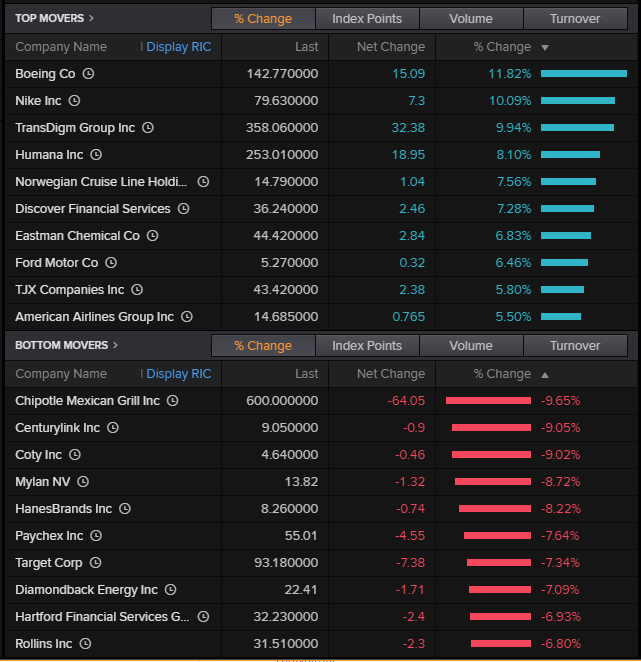The image size is (641, 662).
Task: Expand the BOTTOM MOVERS heading chevron
Action: click(x=115, y=345)
